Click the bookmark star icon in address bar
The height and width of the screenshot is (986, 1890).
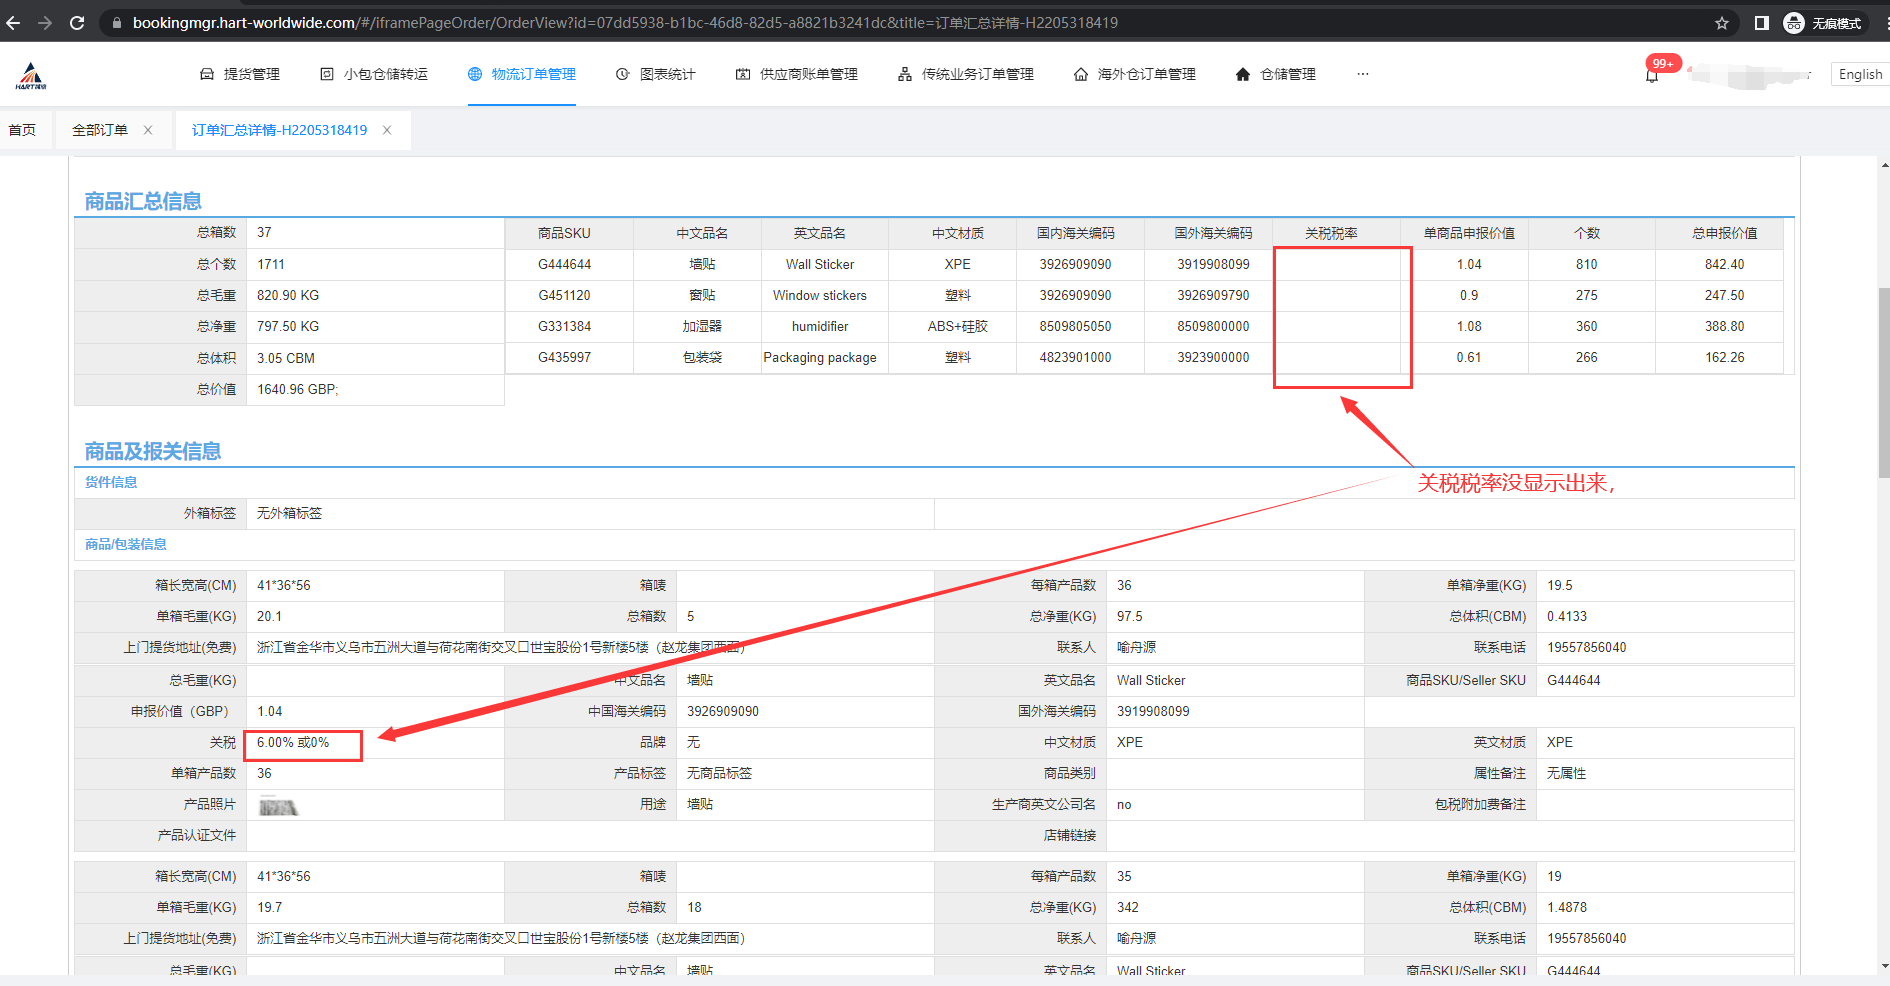[1722, 23]
